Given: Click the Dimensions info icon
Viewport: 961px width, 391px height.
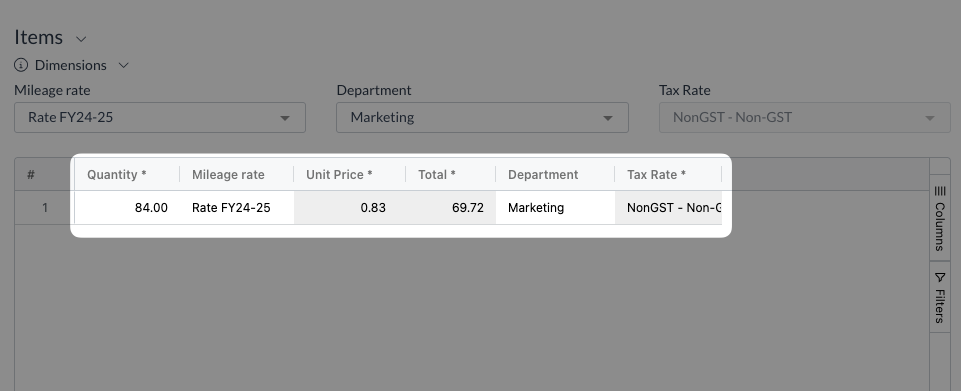Looking at the screenshot, I should tap(21, 65).
